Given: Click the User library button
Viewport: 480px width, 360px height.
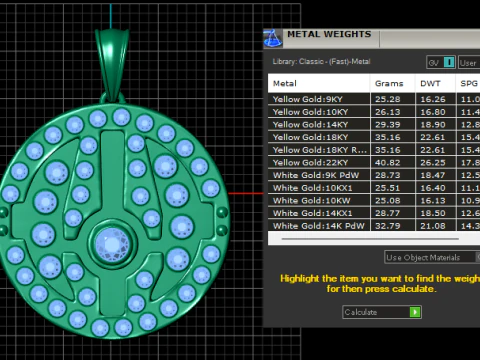Looking at the screenshot, I should pyautogui.click(x=469, y=62).
